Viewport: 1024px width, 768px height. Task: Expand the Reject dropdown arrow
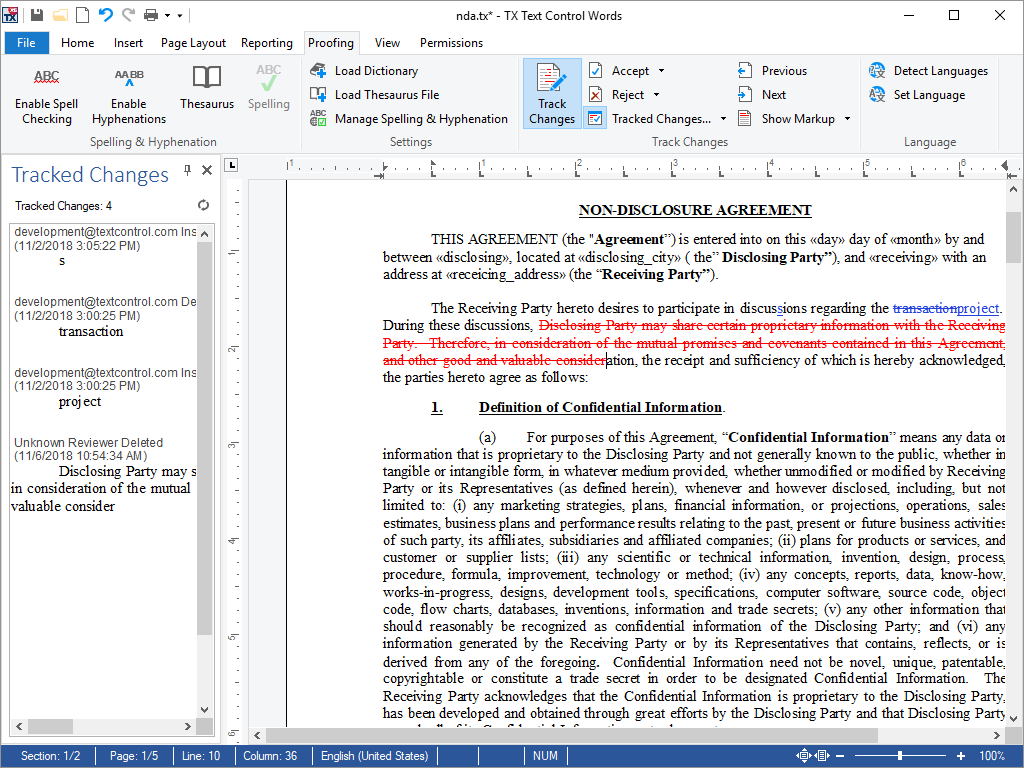pos(657,95)
